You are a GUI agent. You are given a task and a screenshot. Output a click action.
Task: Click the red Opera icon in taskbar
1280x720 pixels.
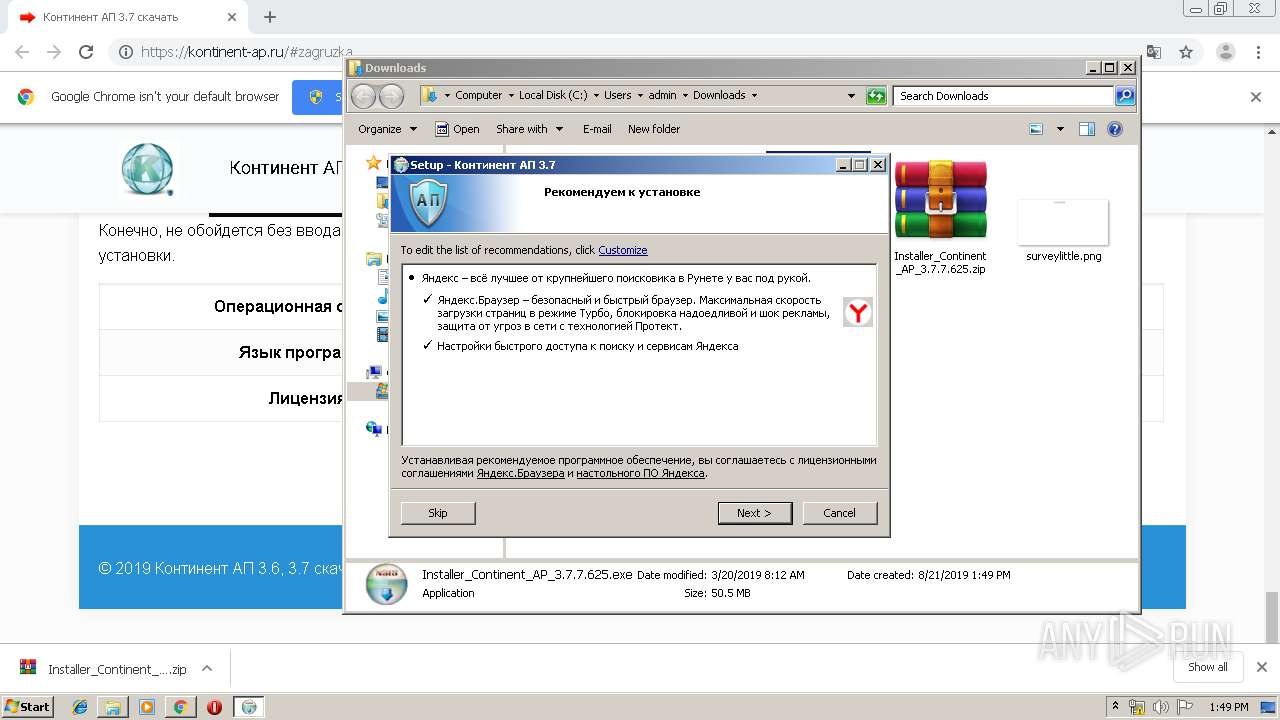click(x=214, y=707)
